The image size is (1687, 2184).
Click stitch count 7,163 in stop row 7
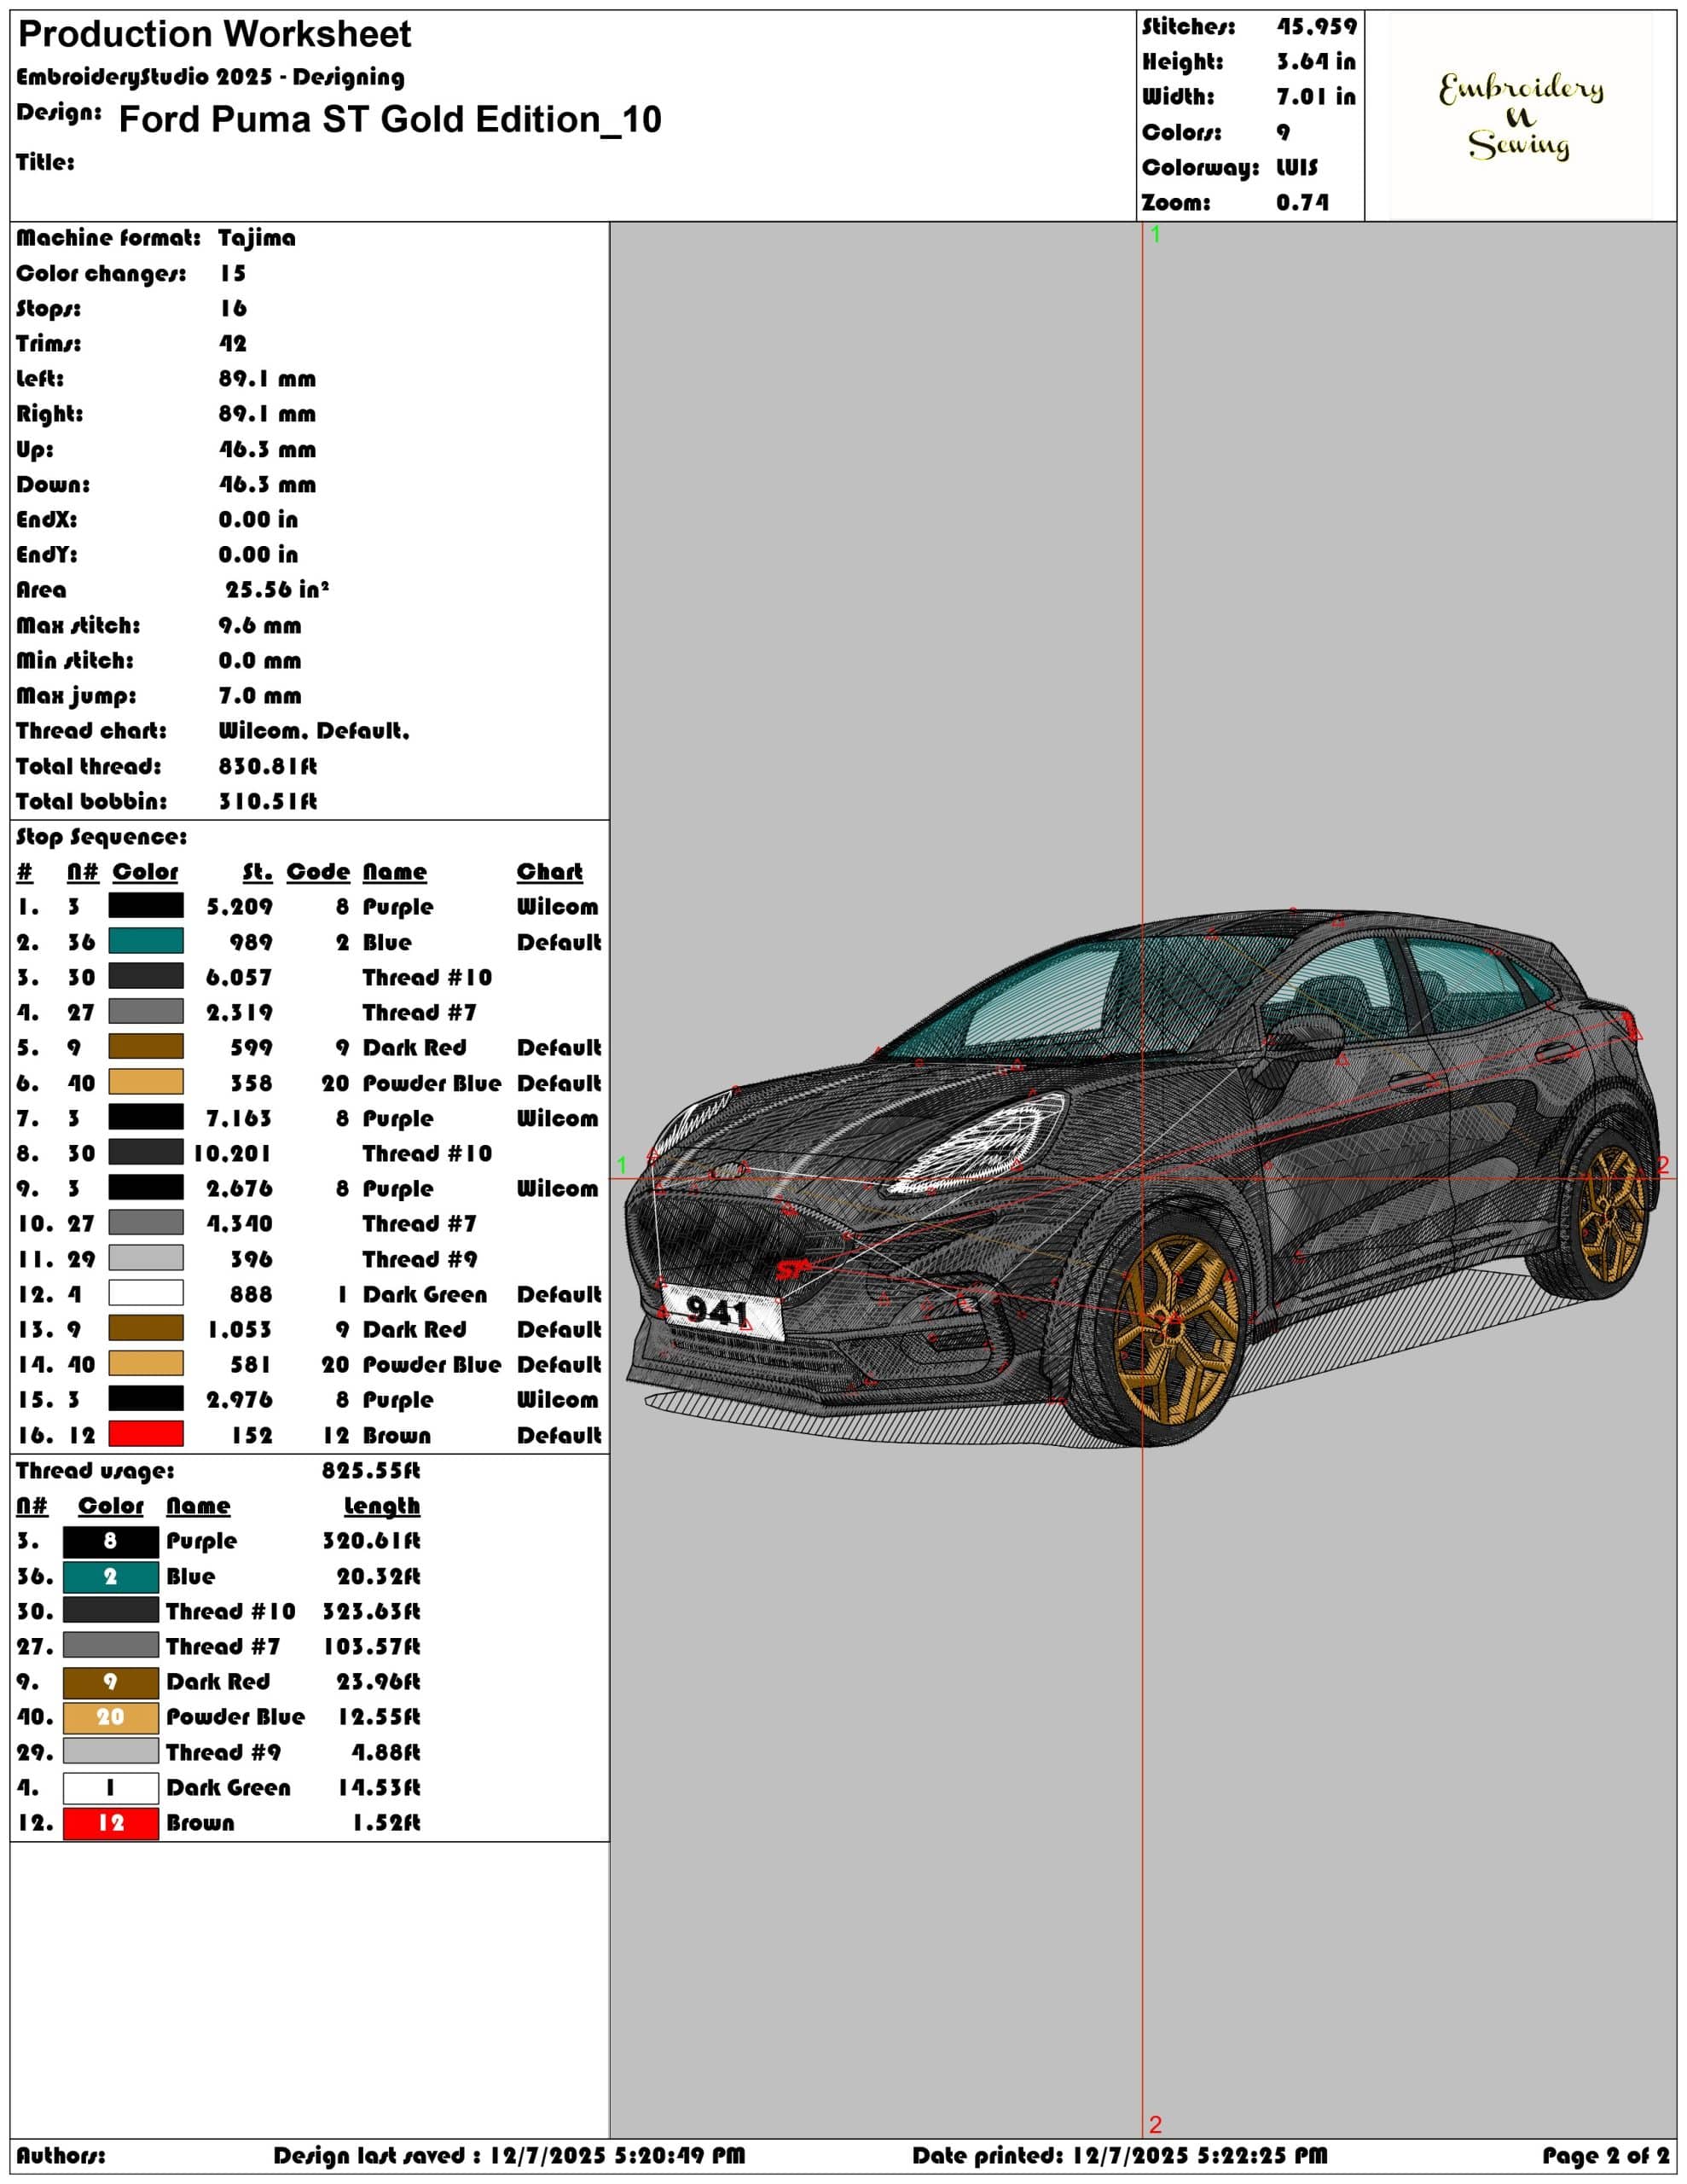[x=239, y=1118]
